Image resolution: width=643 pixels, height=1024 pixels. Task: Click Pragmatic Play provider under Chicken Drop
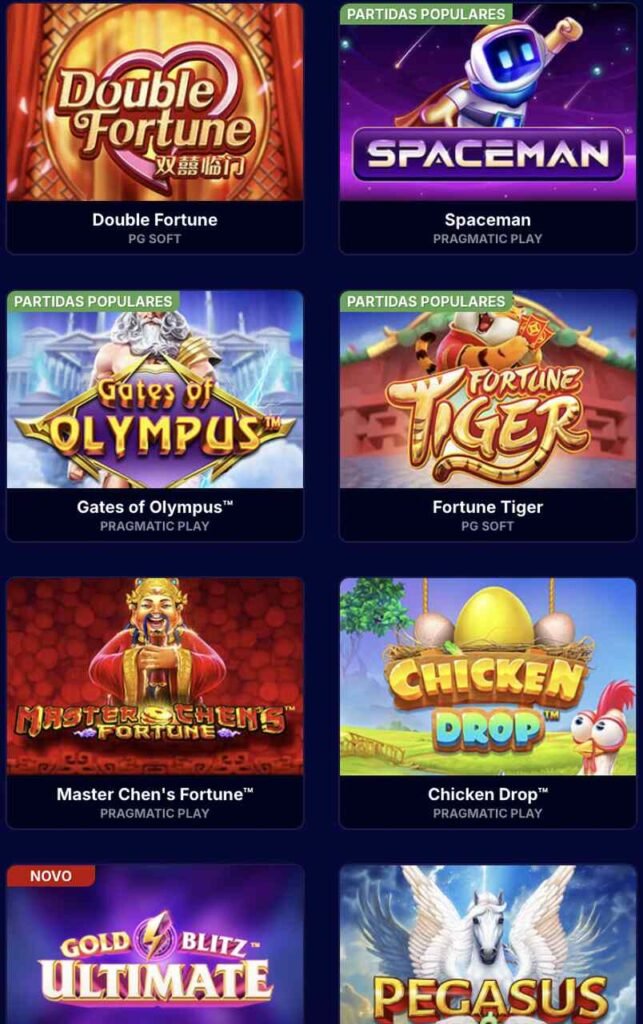(x=488, y=814)
